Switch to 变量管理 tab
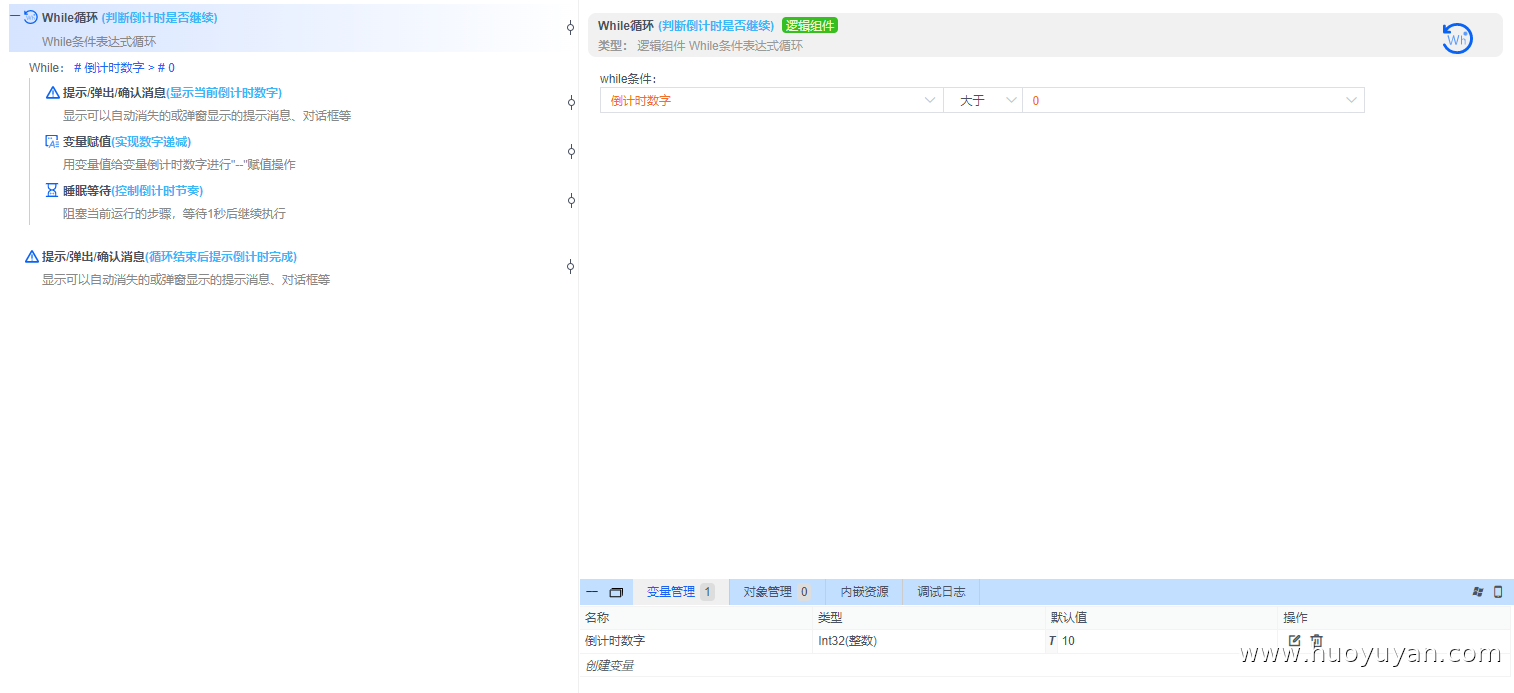1514x693 pixels. pyautogui.click(x=680, y=592)
